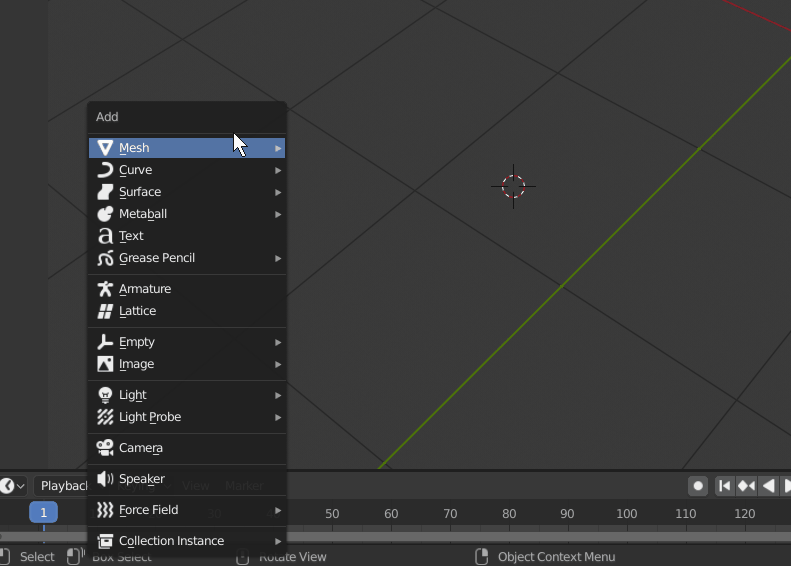Add a Camera object

click(187, 448)
